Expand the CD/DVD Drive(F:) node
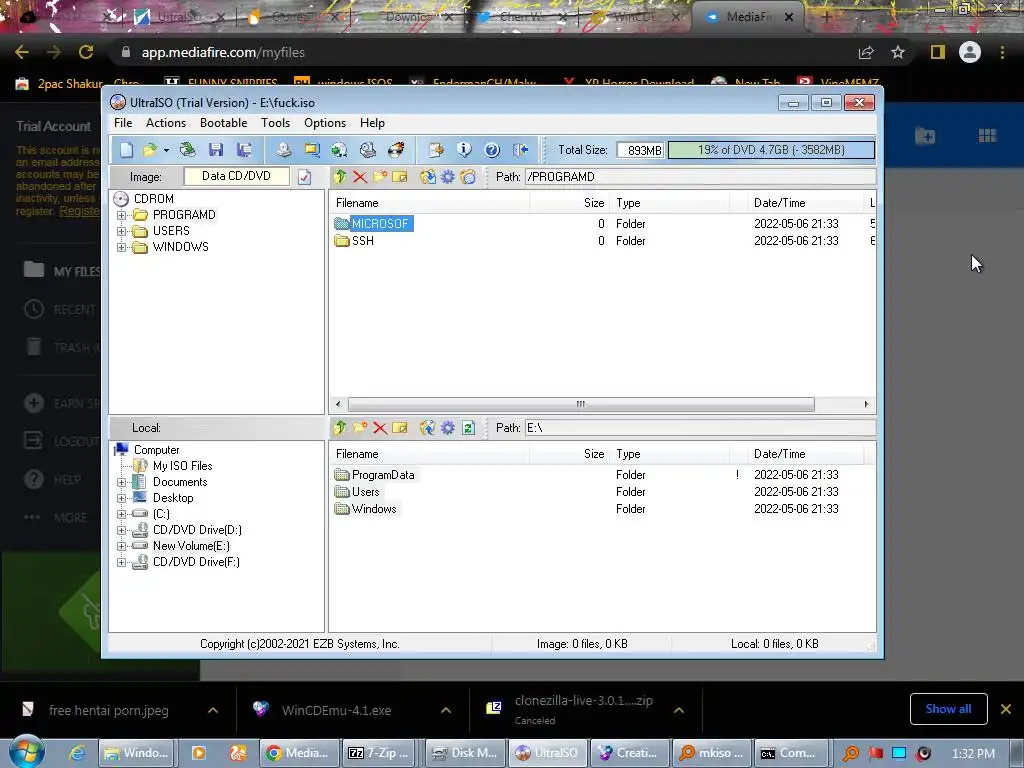Screen dimensions: 1024x768 click(121, 562)
